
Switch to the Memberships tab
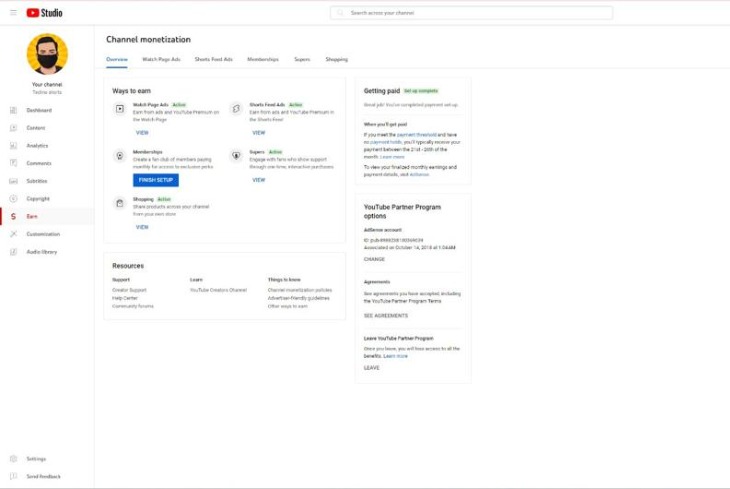[263, 60]
